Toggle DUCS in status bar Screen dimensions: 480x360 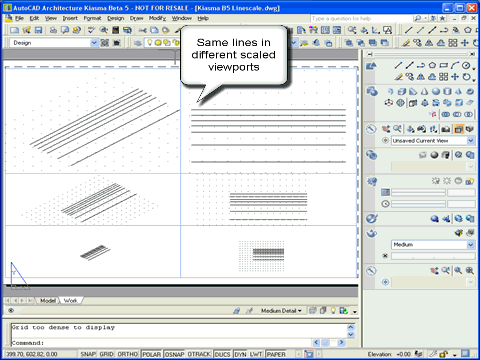coord(222,354)
